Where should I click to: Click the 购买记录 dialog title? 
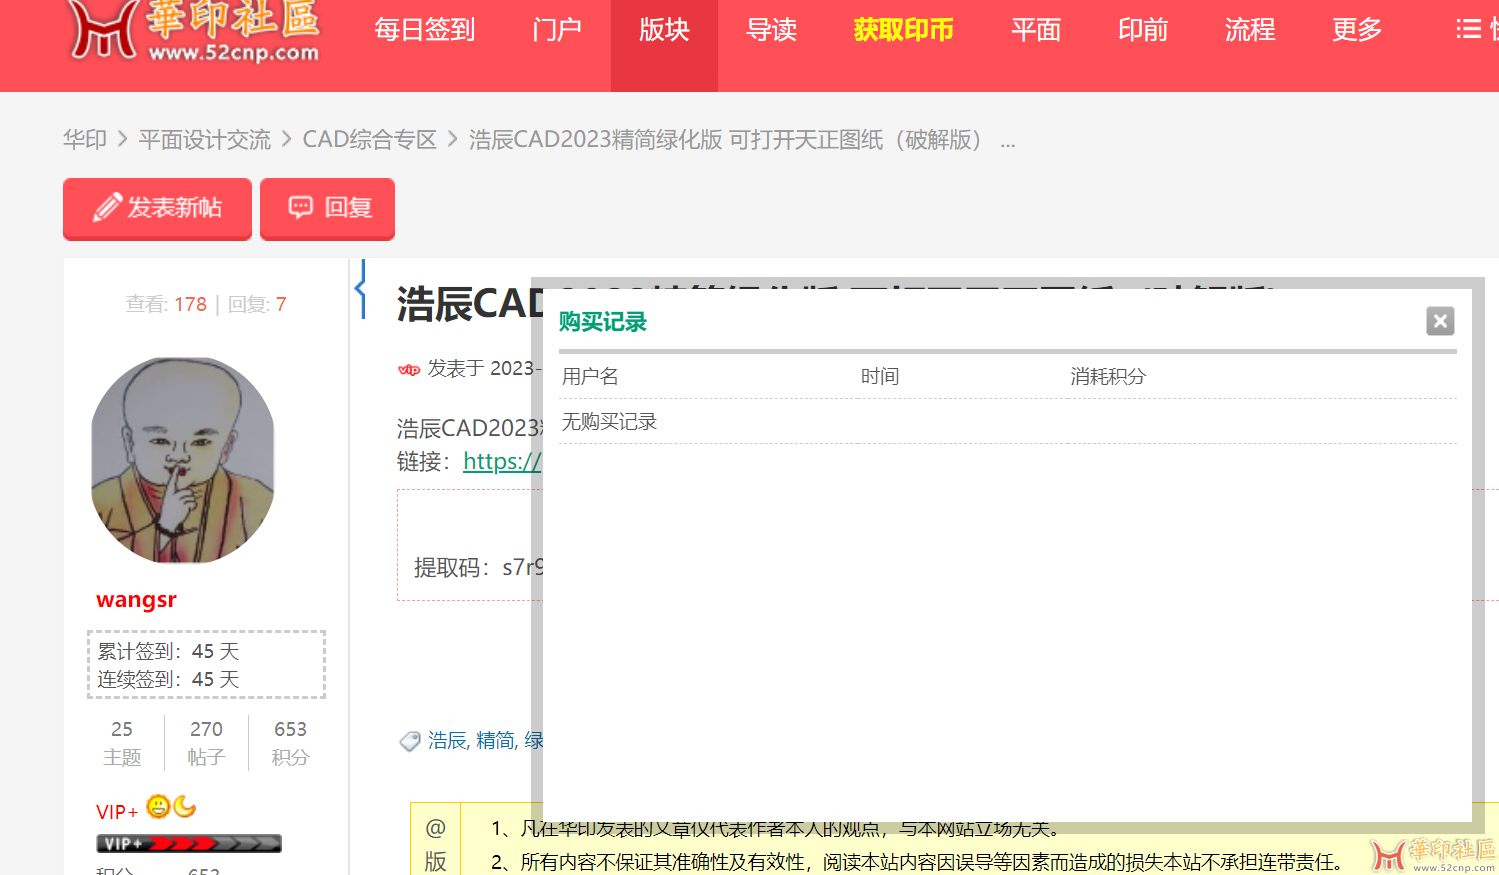tap(603, 322)
